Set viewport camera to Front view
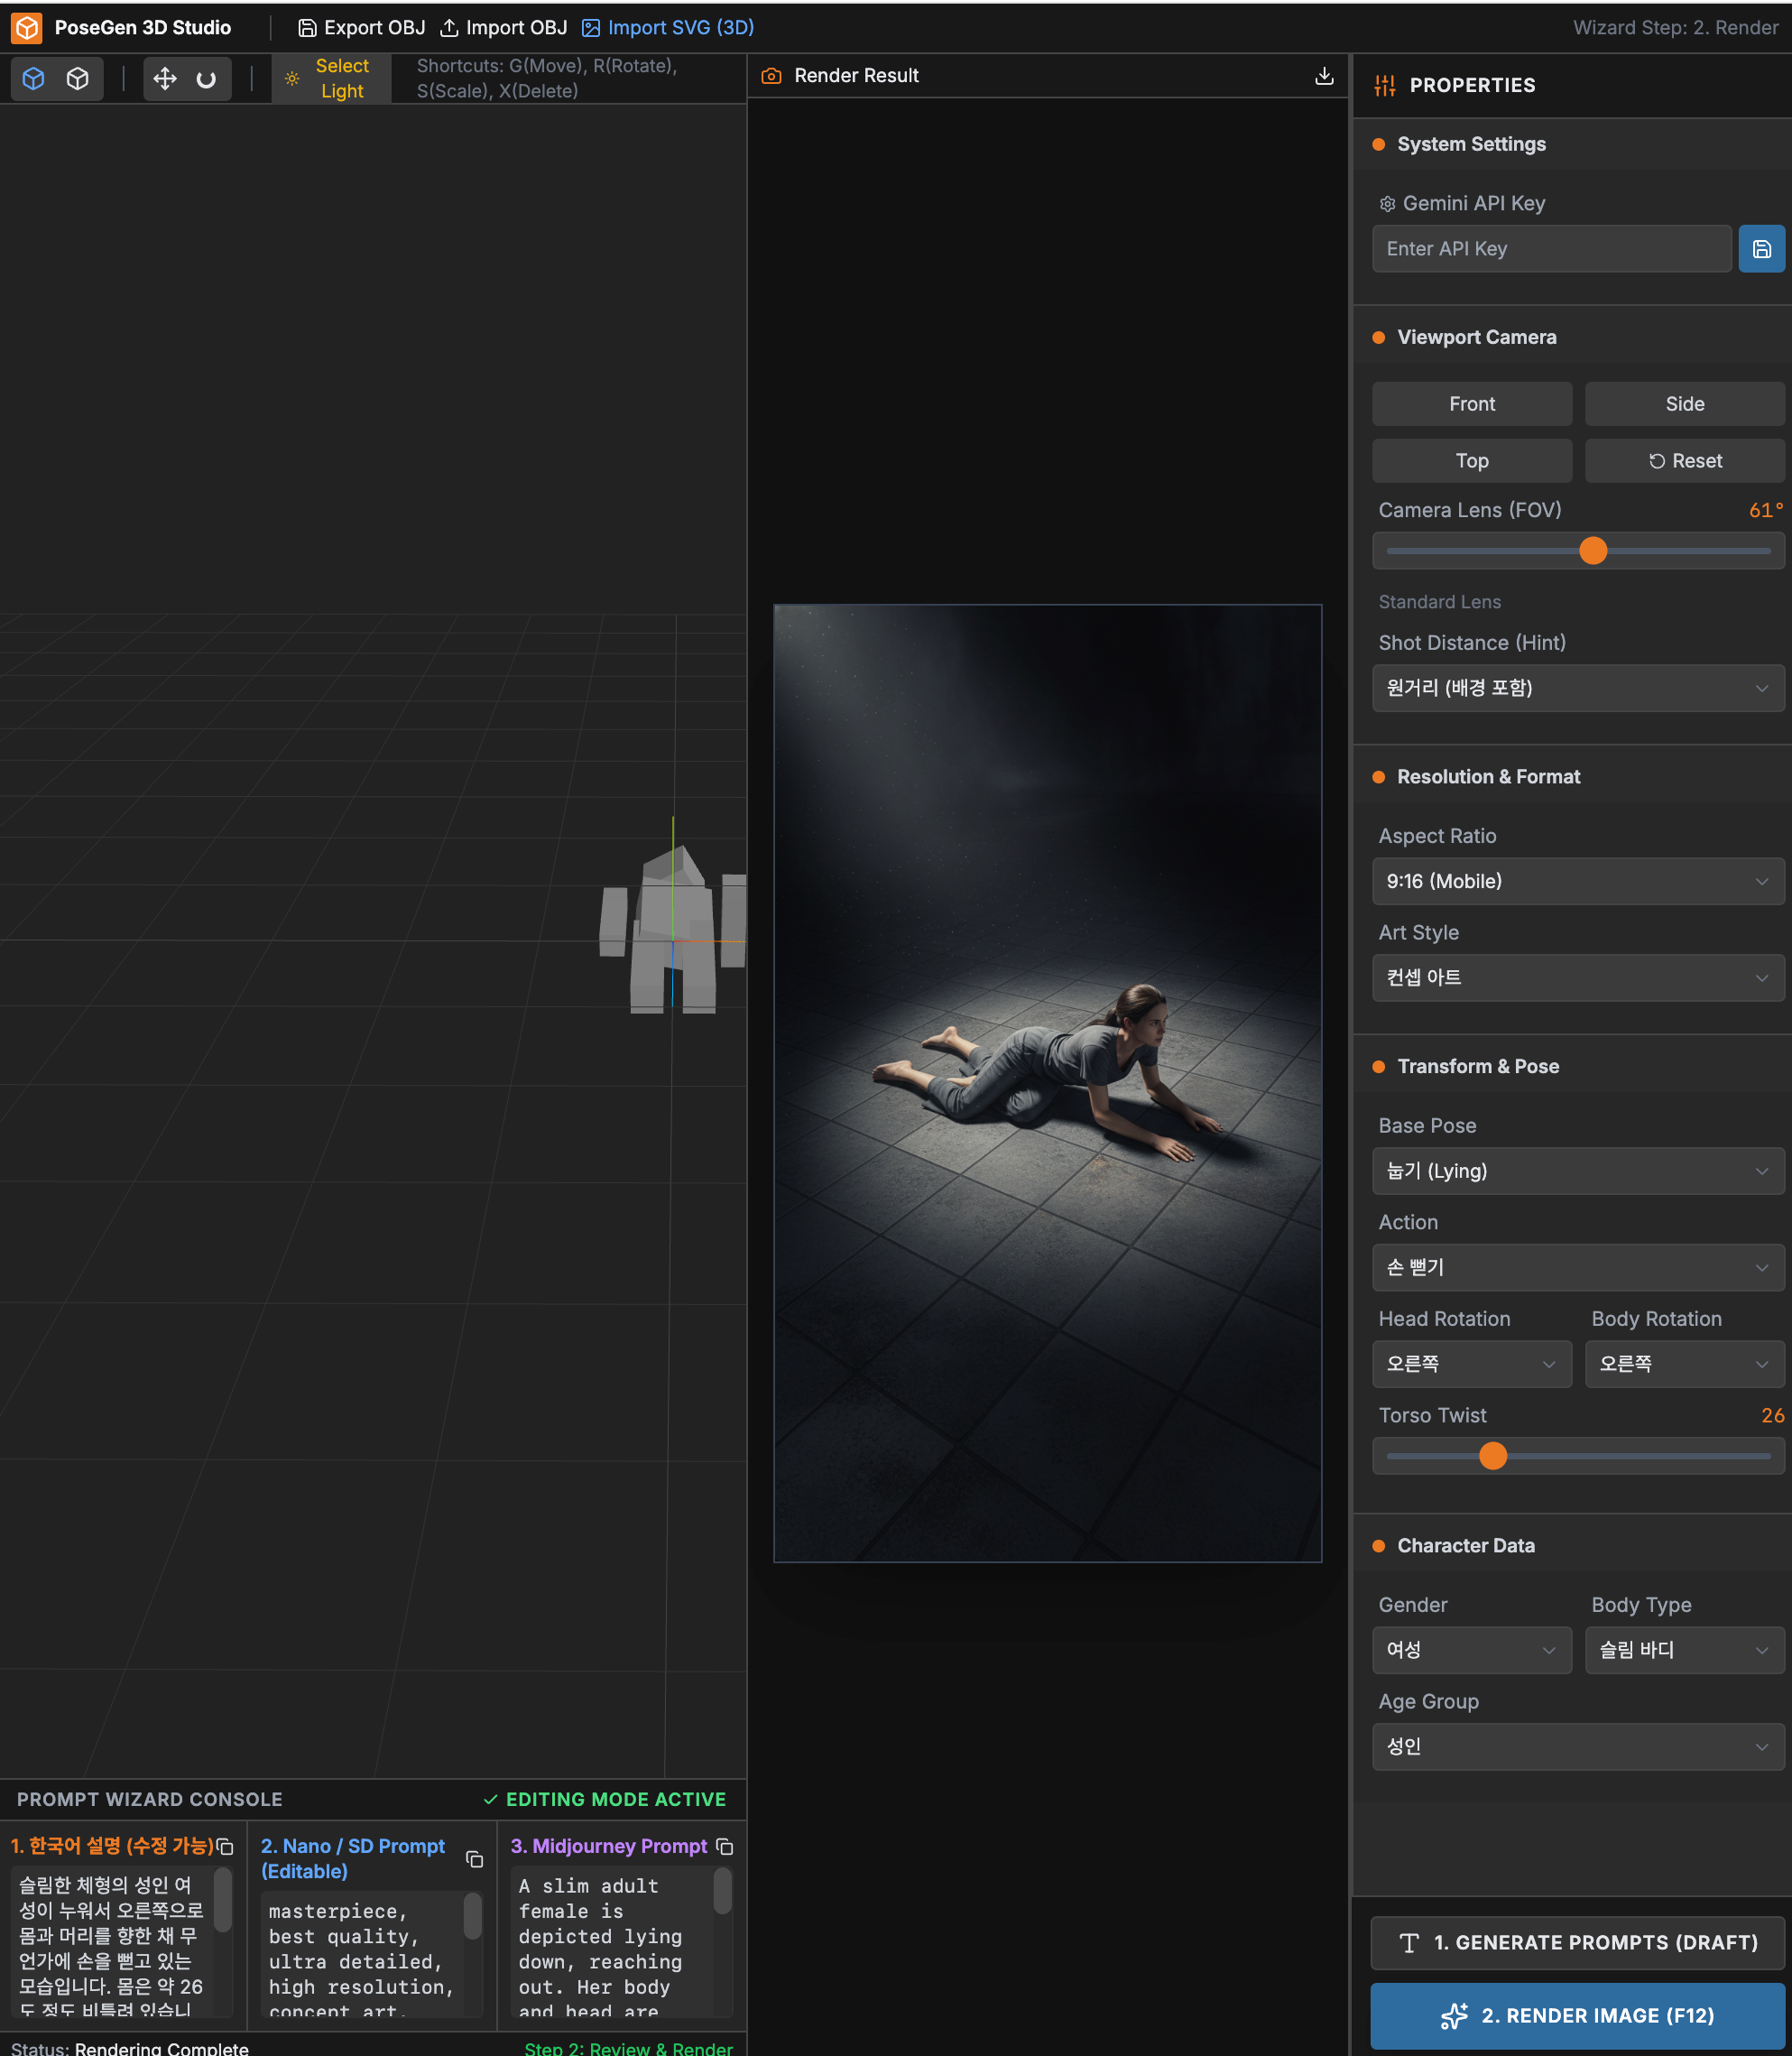Screen dimensions: 1792x2056 coord(1471,404)
